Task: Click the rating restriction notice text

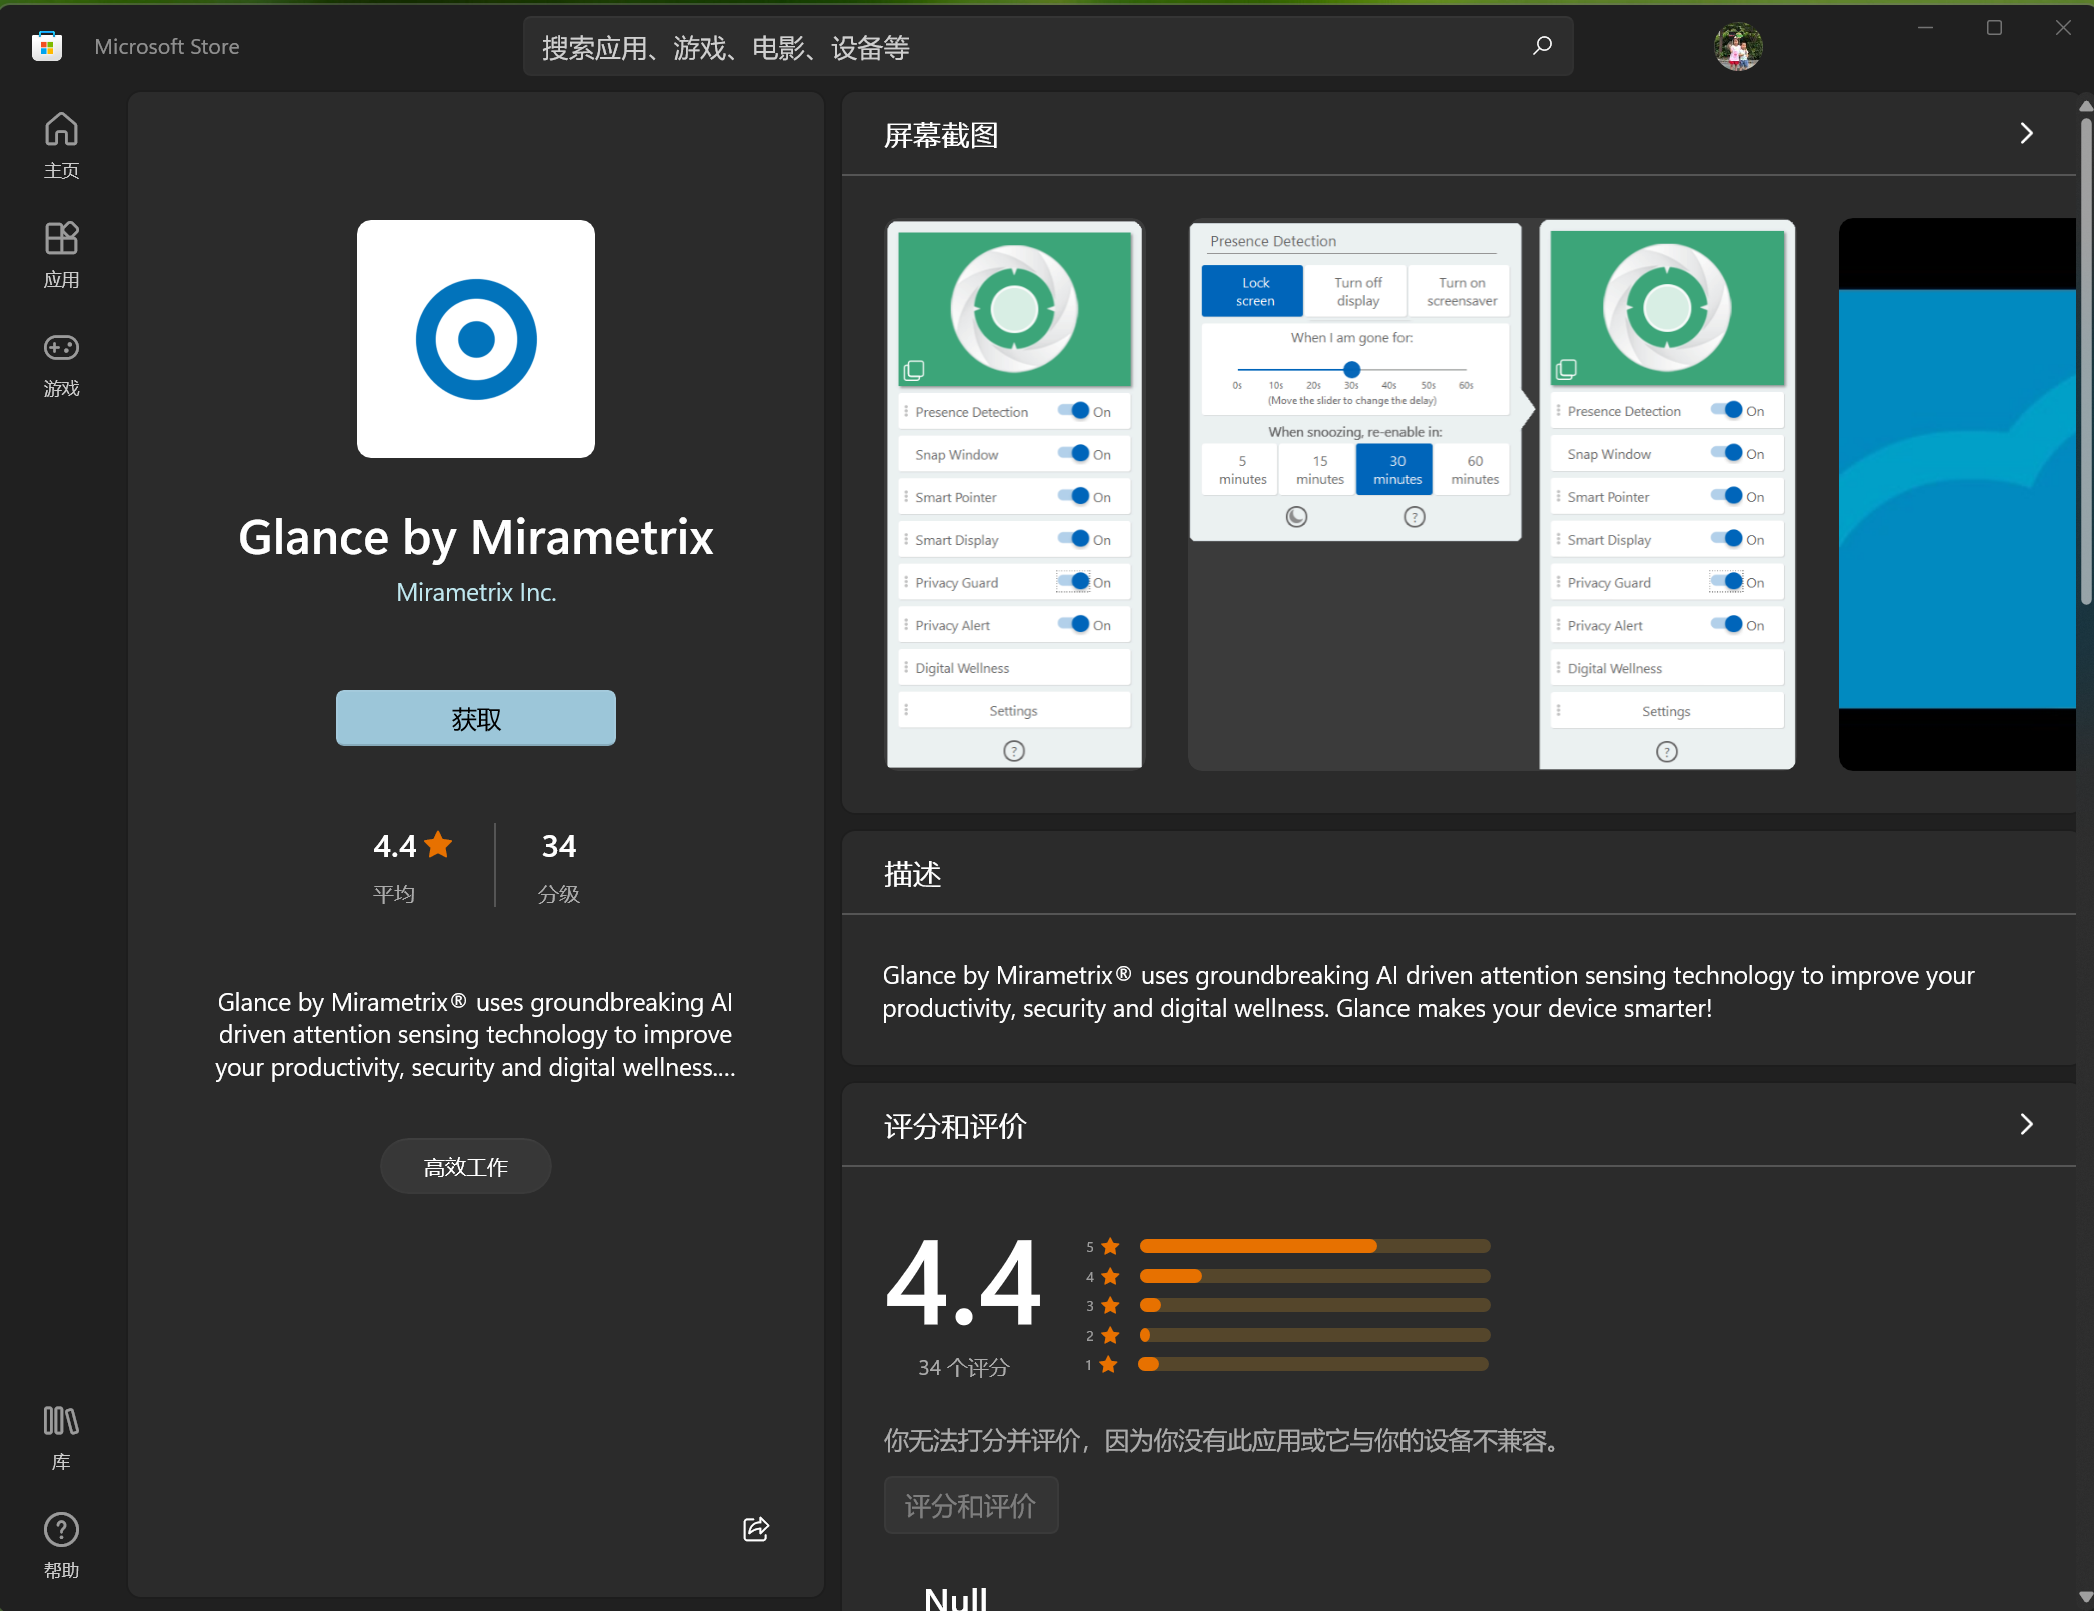Action: pyautogui.click(x=1221, y=1440)
